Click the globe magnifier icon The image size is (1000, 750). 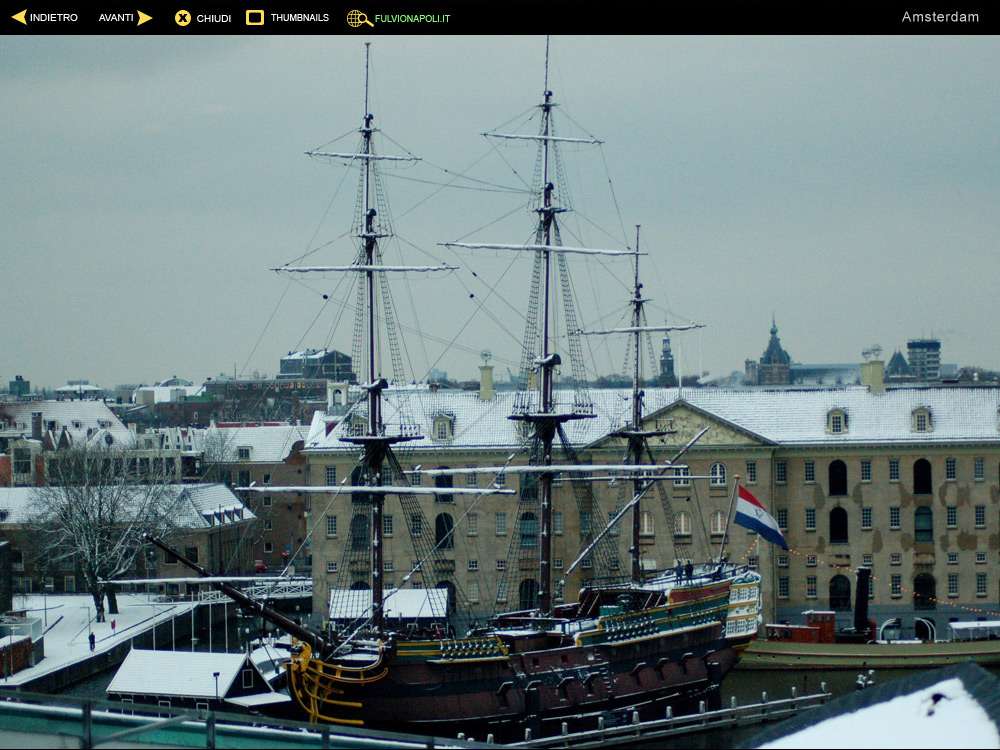pyautogui.click(x=360, y=18)
